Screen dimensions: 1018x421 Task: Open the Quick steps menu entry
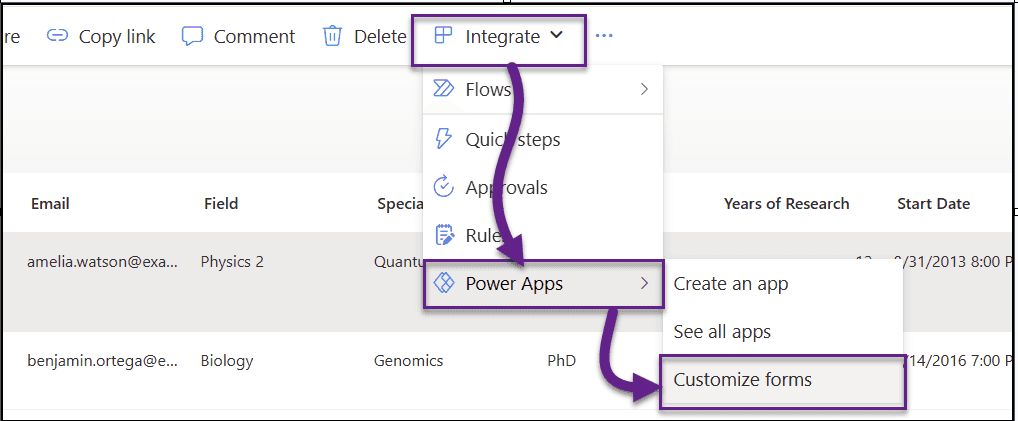coord(543,140)
